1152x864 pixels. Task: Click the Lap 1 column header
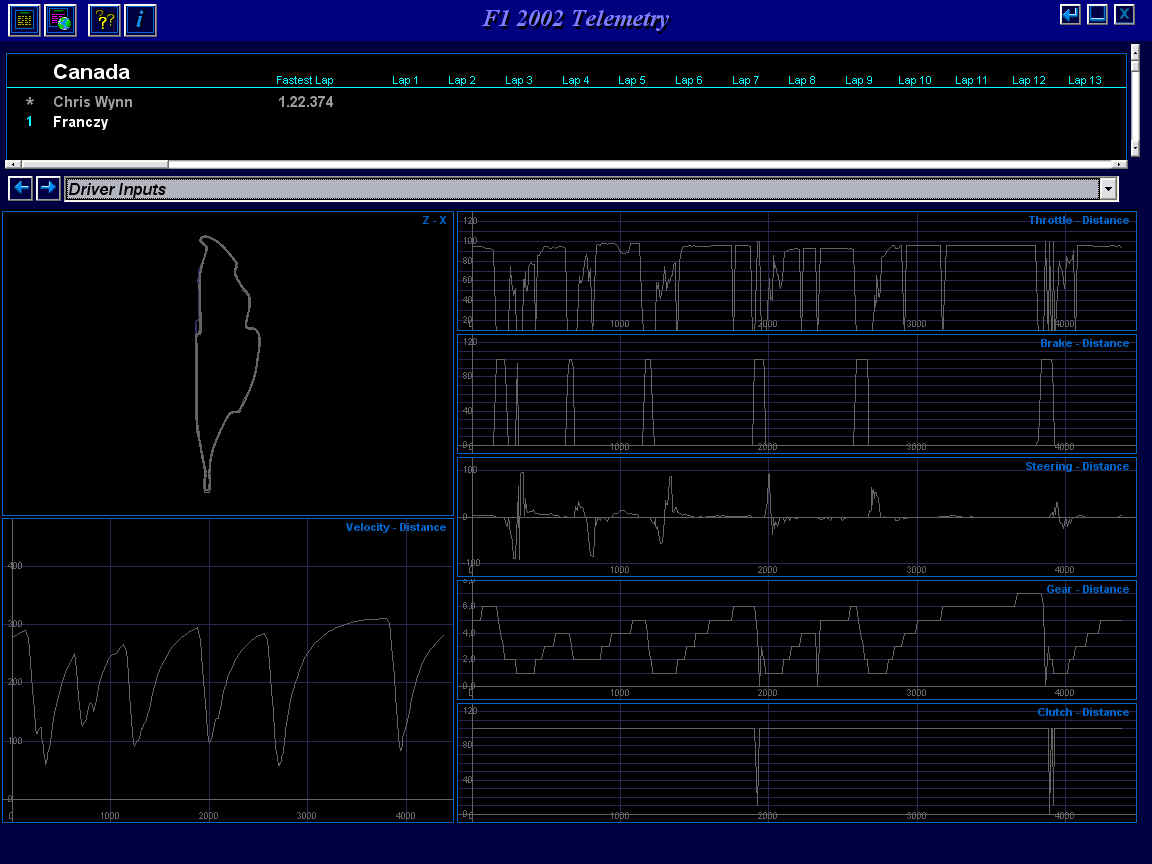pos(405,80)
